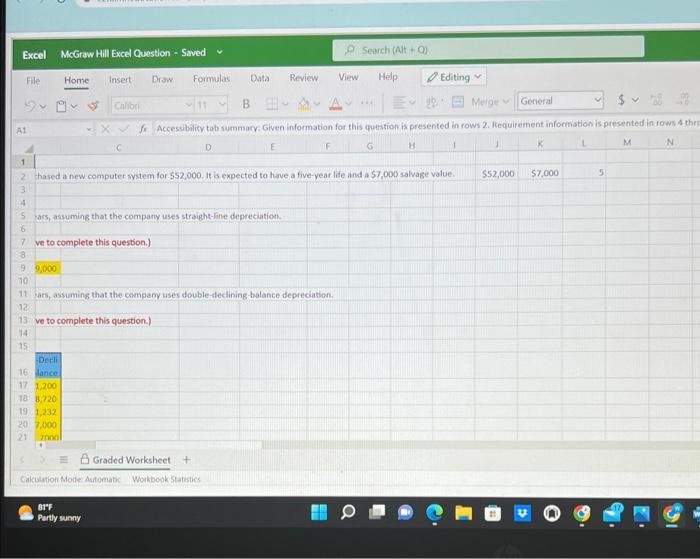Click the file name dropdown chevron

[x=220, y=52]
